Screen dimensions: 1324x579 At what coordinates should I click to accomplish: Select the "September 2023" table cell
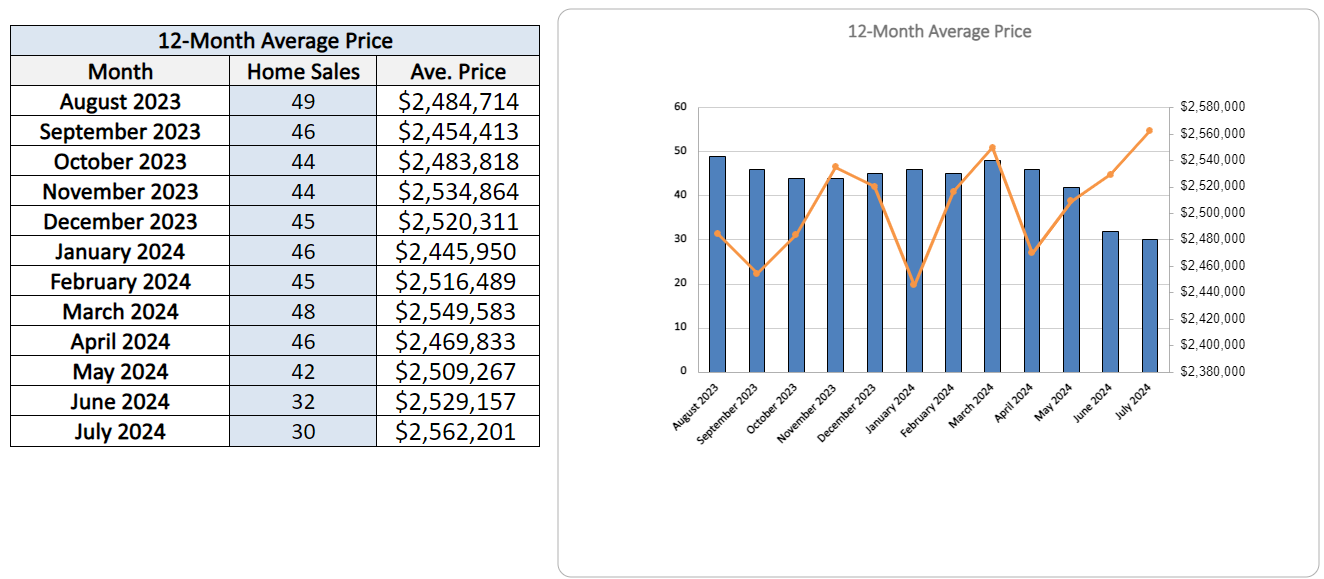[x=120, y=131]
